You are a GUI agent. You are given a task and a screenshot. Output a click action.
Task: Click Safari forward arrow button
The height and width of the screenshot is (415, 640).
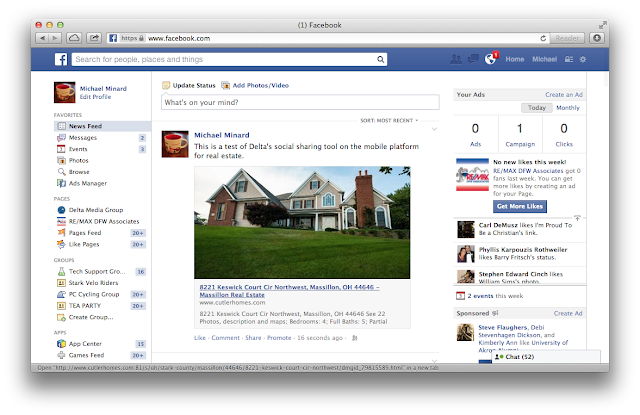pyautogui.click(x=55, y=38)
